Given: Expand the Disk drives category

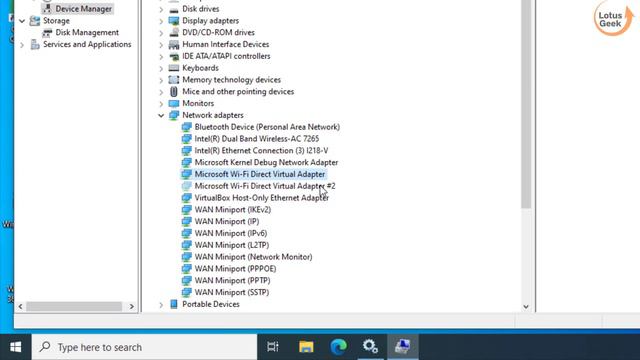Looking at the screenshot, I should (161, 9).
